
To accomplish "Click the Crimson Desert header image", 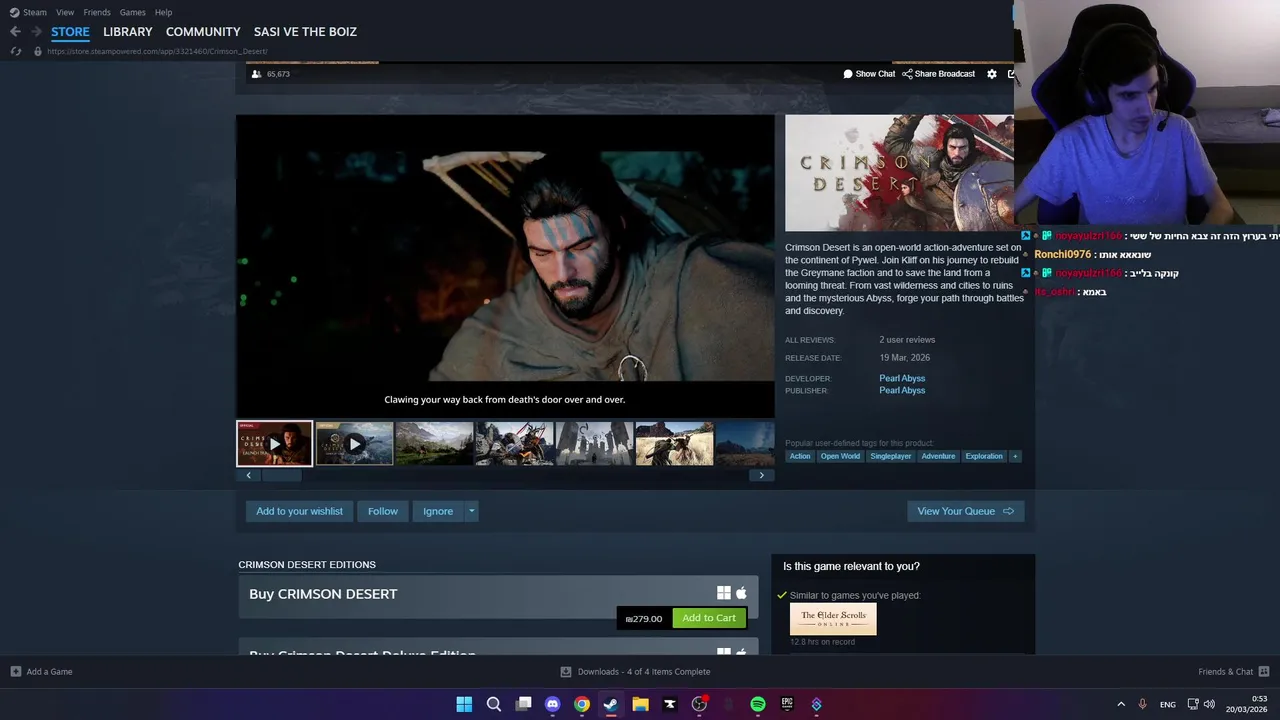I will (x=899, y=173).
